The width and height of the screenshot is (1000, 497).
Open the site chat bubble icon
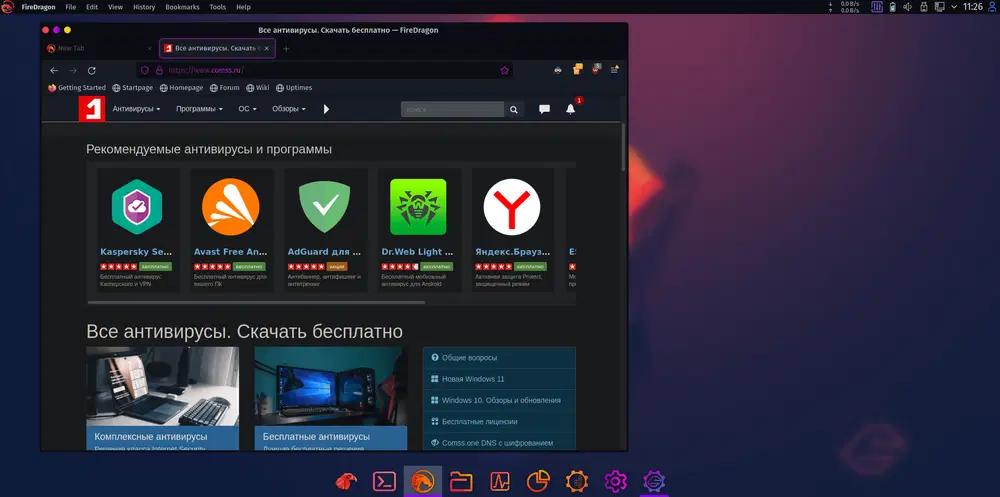coord(544,109)
